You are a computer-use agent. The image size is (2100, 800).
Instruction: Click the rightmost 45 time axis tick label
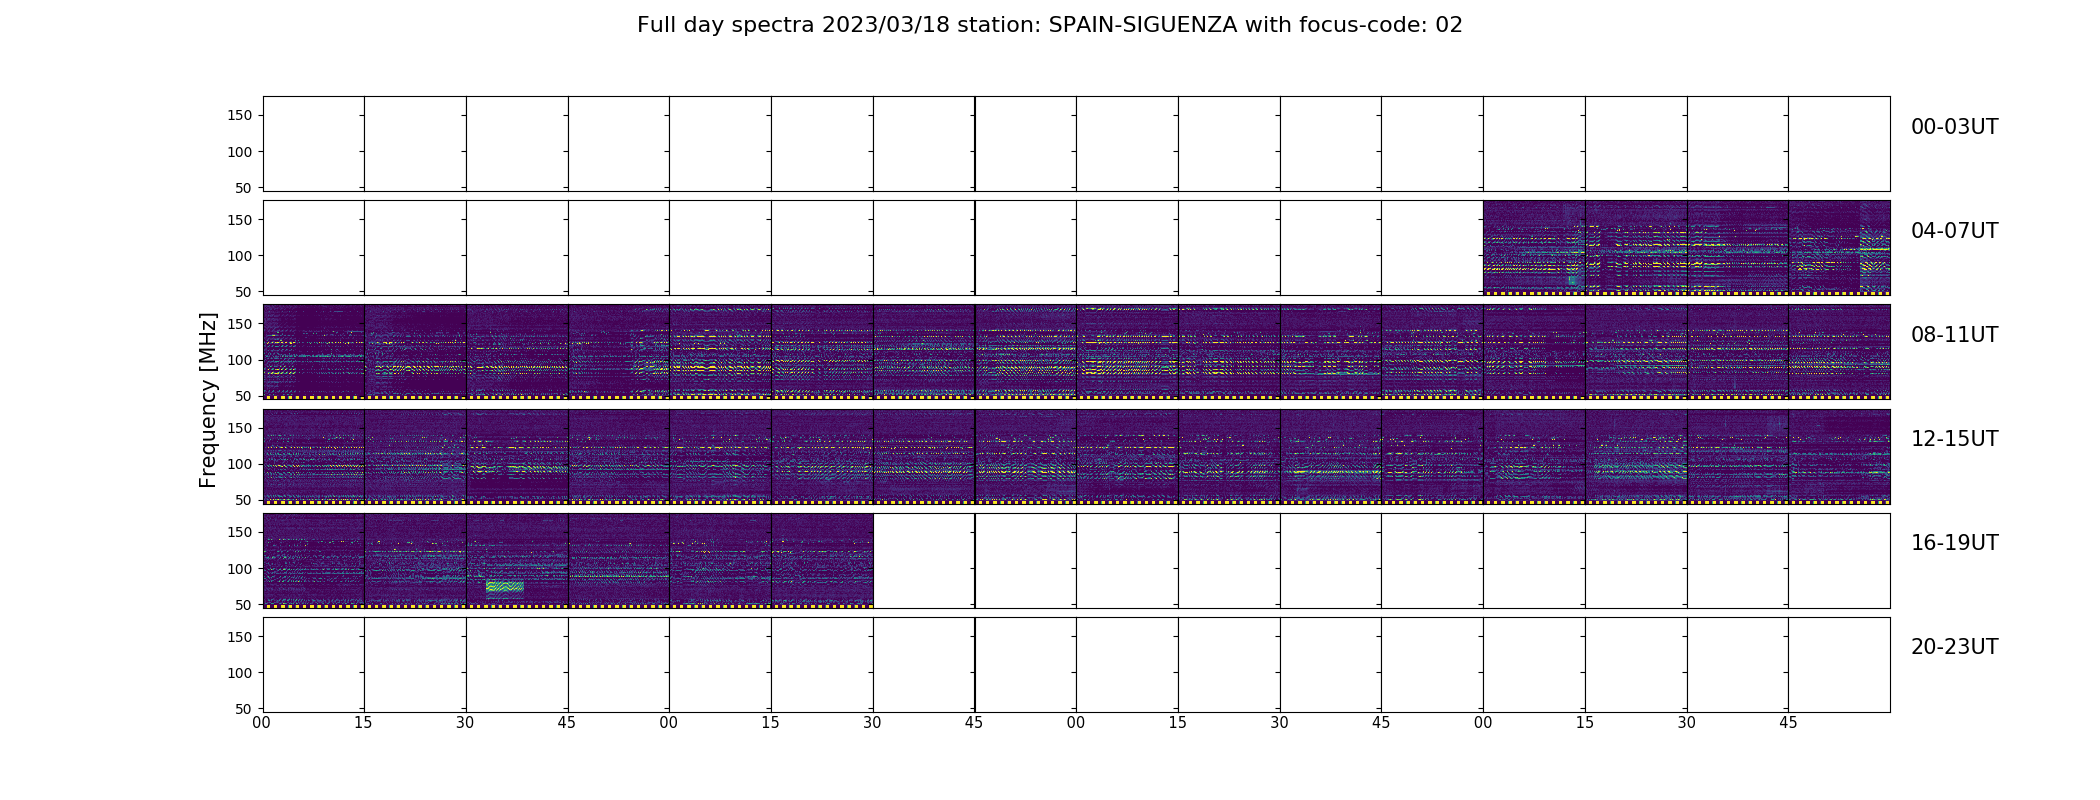(1788, 722)
